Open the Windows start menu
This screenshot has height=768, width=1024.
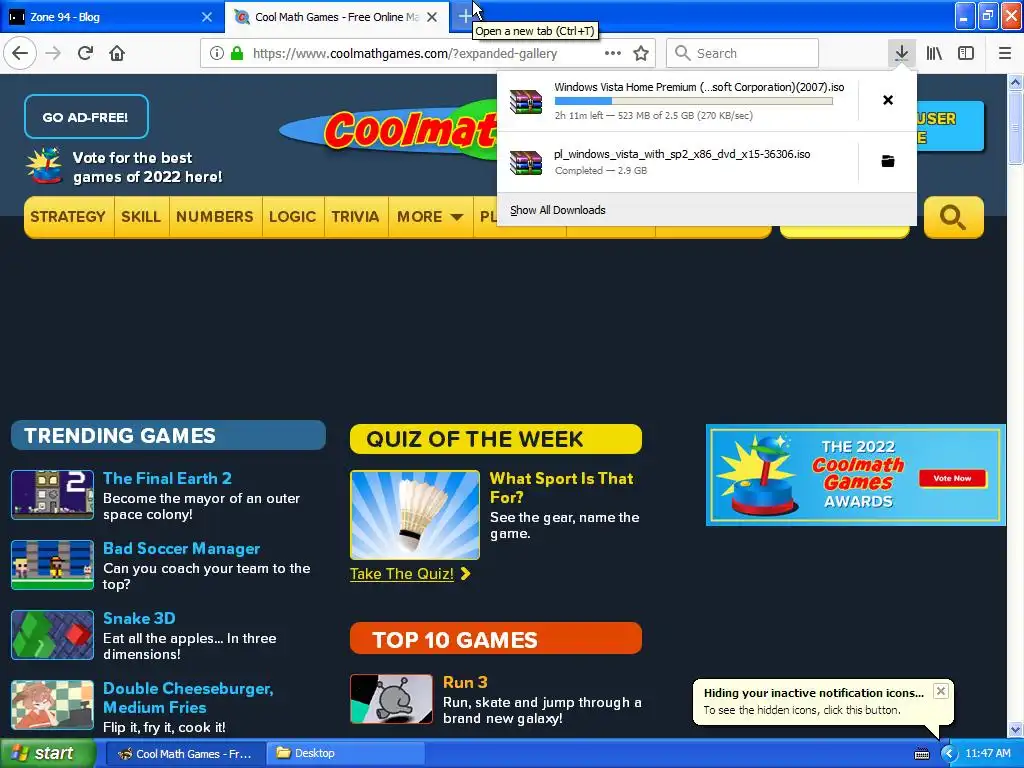(x=46, y=754)
